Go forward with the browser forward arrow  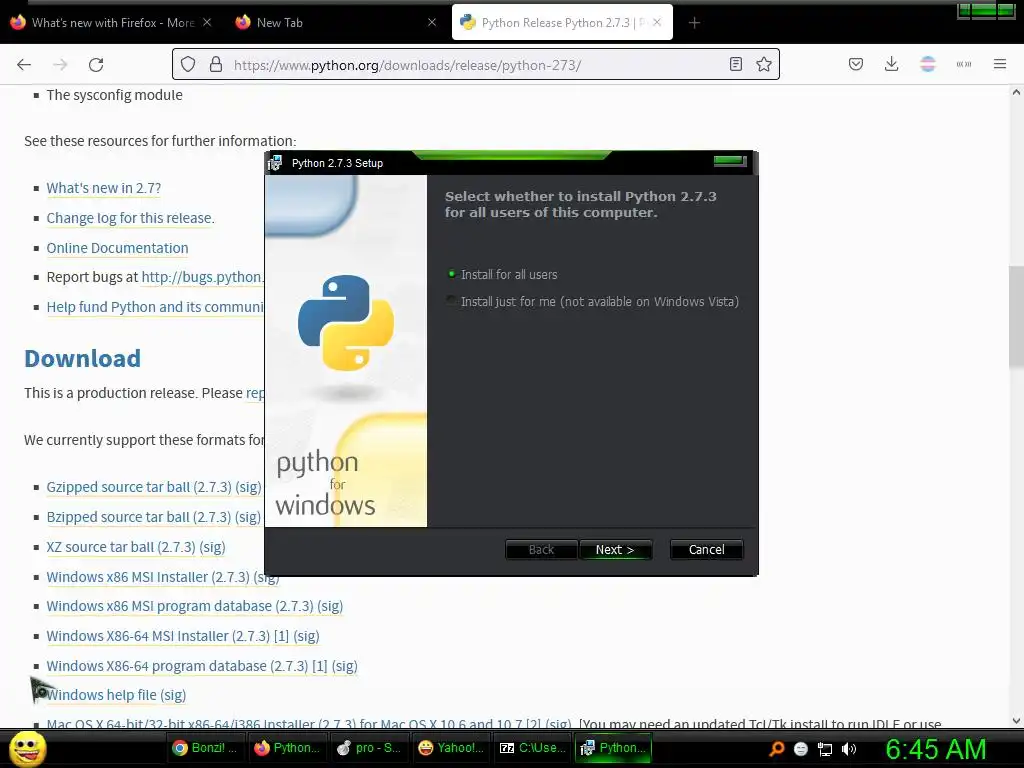pos(60,65)
